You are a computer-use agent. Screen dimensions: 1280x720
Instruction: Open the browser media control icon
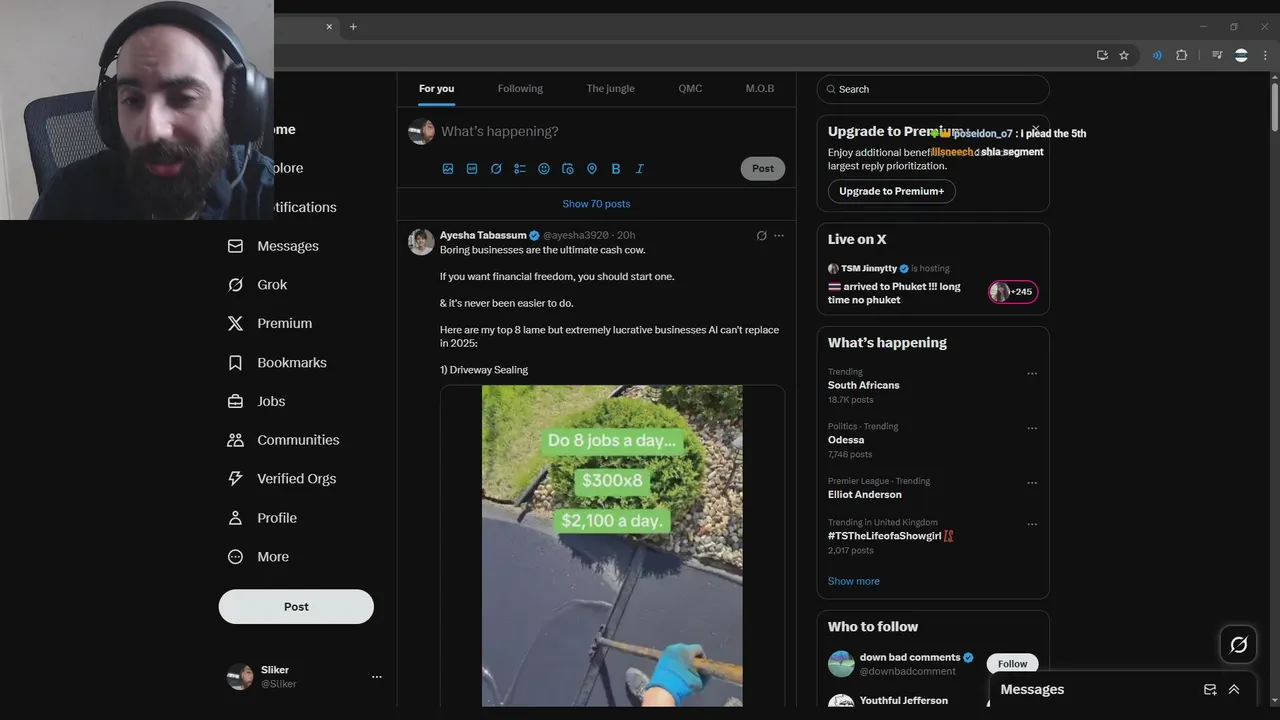tap(1217, 55)
